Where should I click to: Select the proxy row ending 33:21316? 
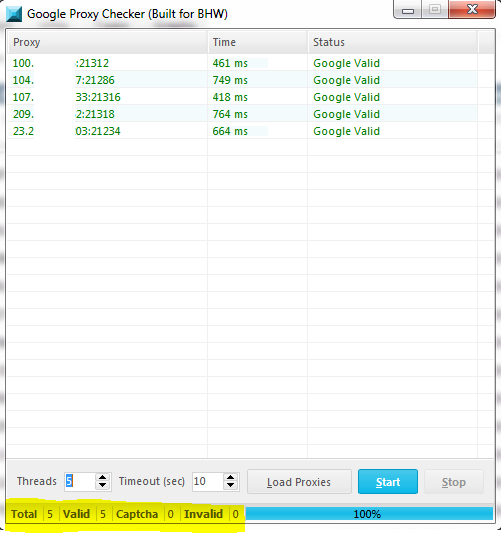242,97
